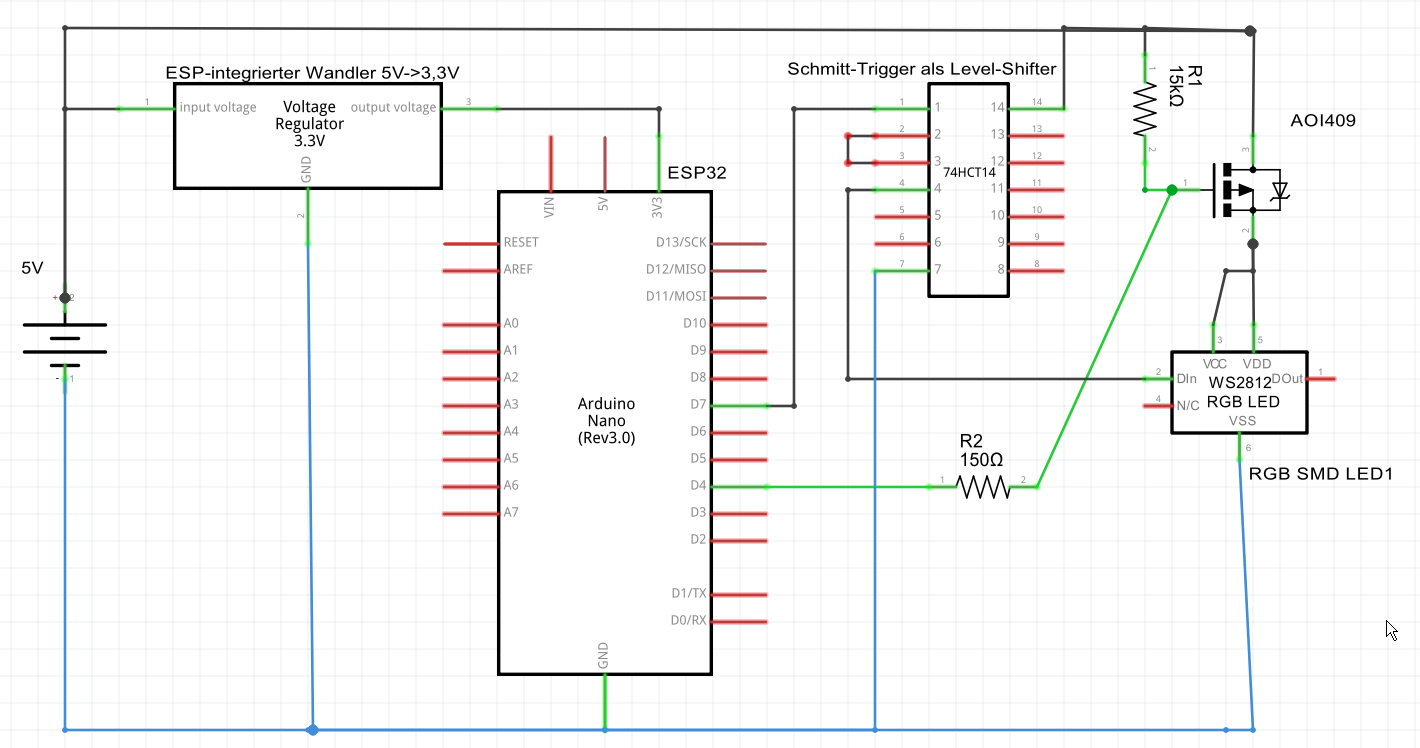Select pin 14 of the 74HCT14
The width and height of the screenshot is (1420, 748).
click(x=1036, y=107)
